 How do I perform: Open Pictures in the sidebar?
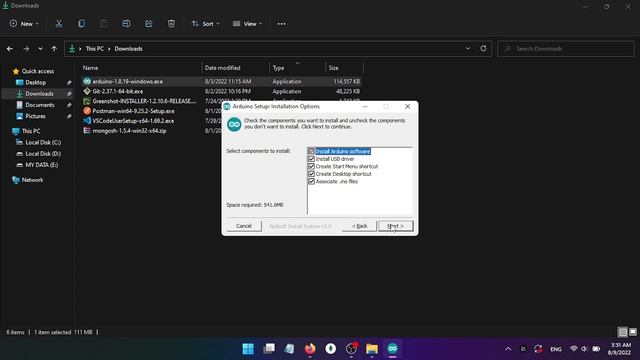click(35, 116)
